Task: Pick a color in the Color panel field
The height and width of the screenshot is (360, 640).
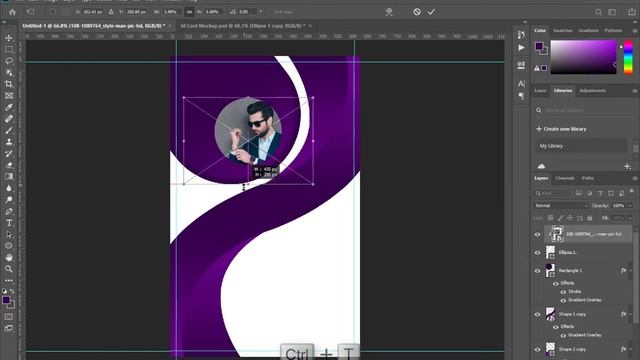Action: 583,57
